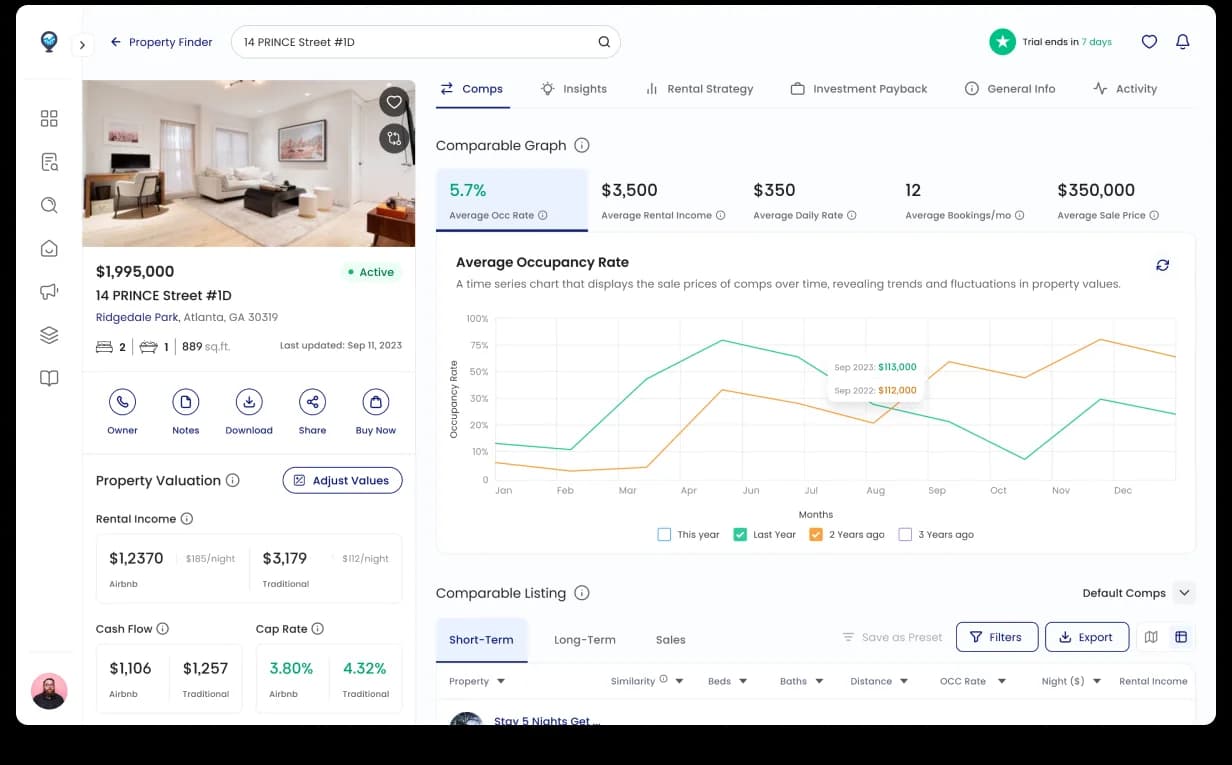
Task: Enable the 3 Years ago checkbox
Action: pyautogui.click(x=905, y=534)
